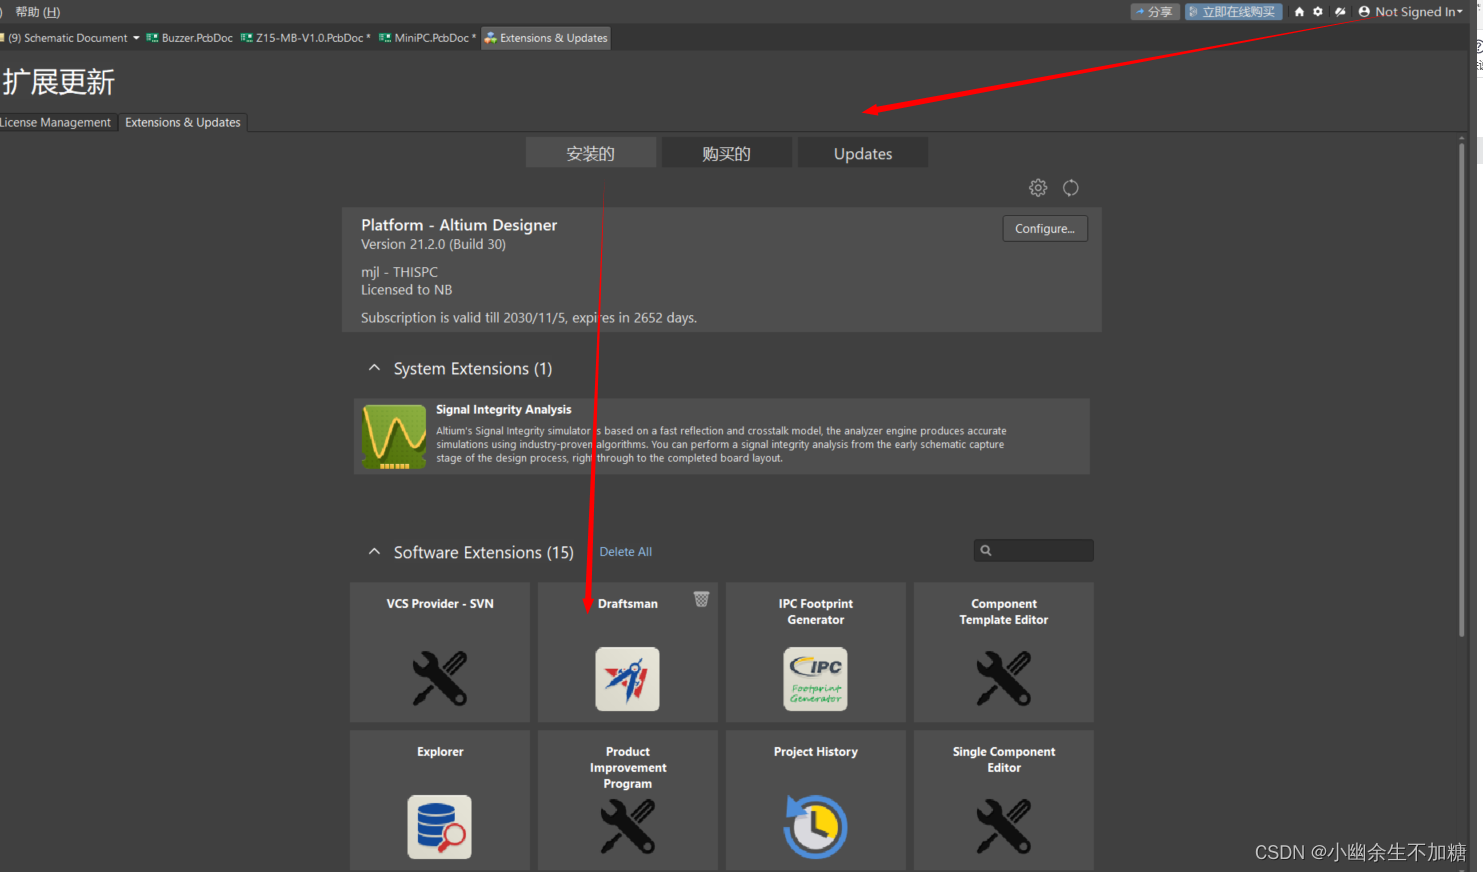The height and width of the screenshot is (872, 1483).
Task: Delete Draftsman using its trash icon
Action: coord(701,599)
